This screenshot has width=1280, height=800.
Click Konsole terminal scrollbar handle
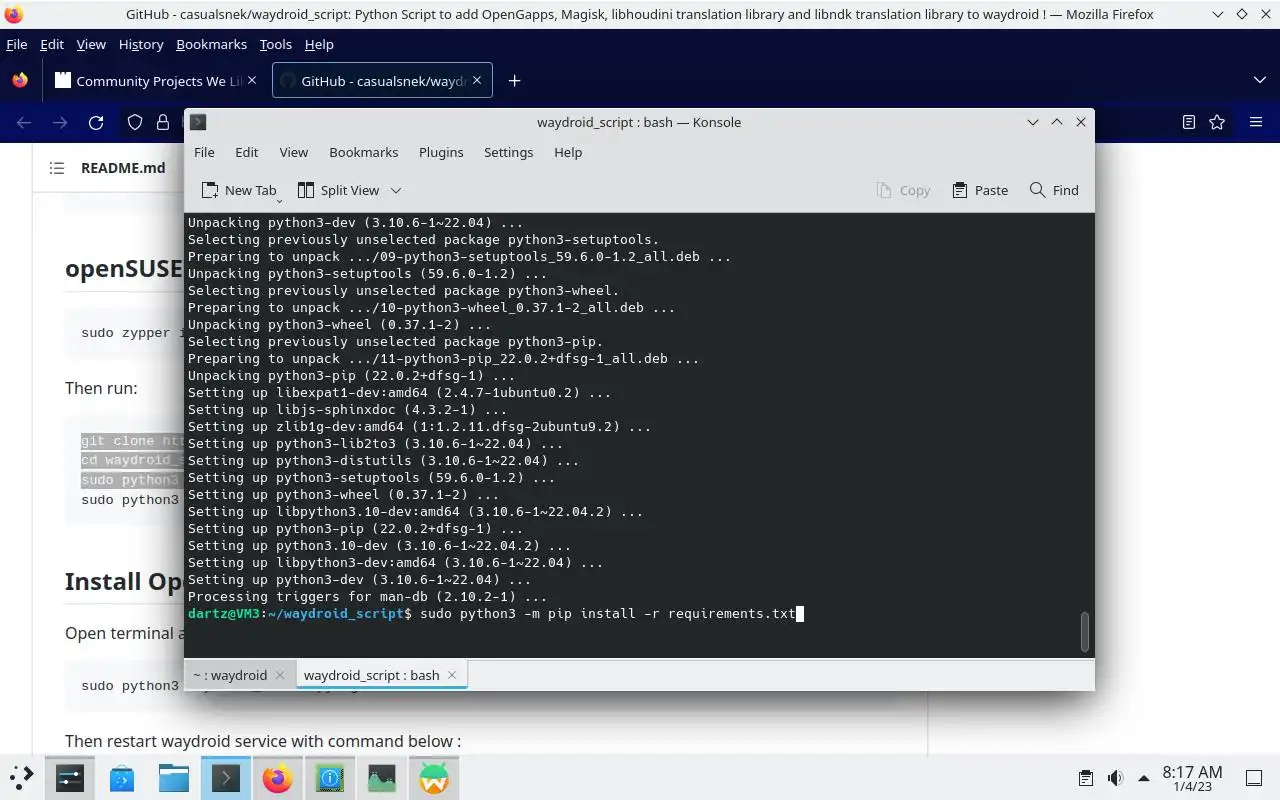[1084, 631]
